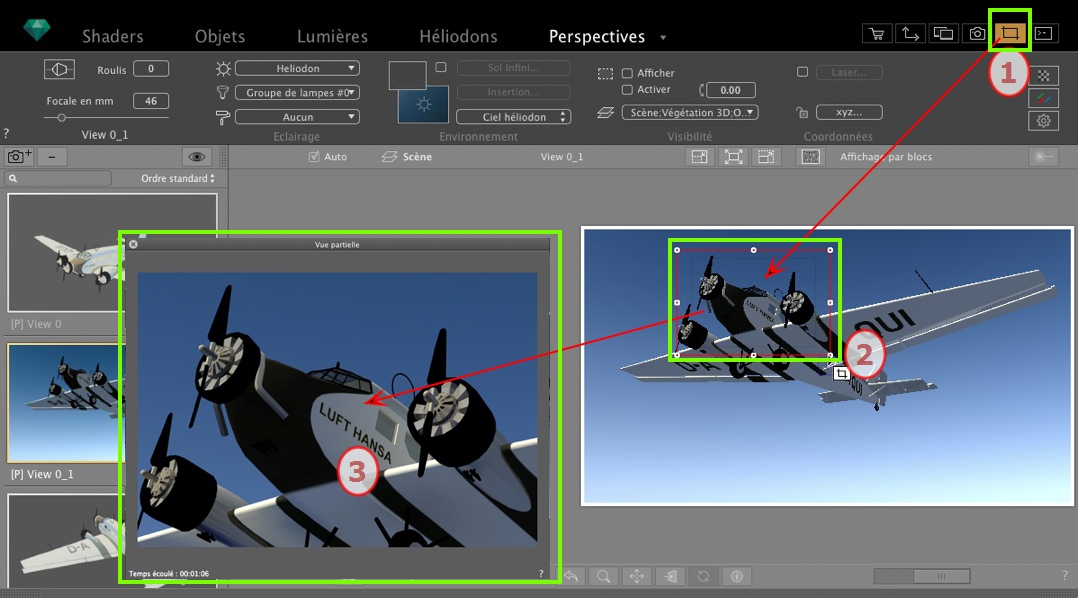Click the layers icon in Visibilité
The image size is (1078, 598).
(605, 112)
